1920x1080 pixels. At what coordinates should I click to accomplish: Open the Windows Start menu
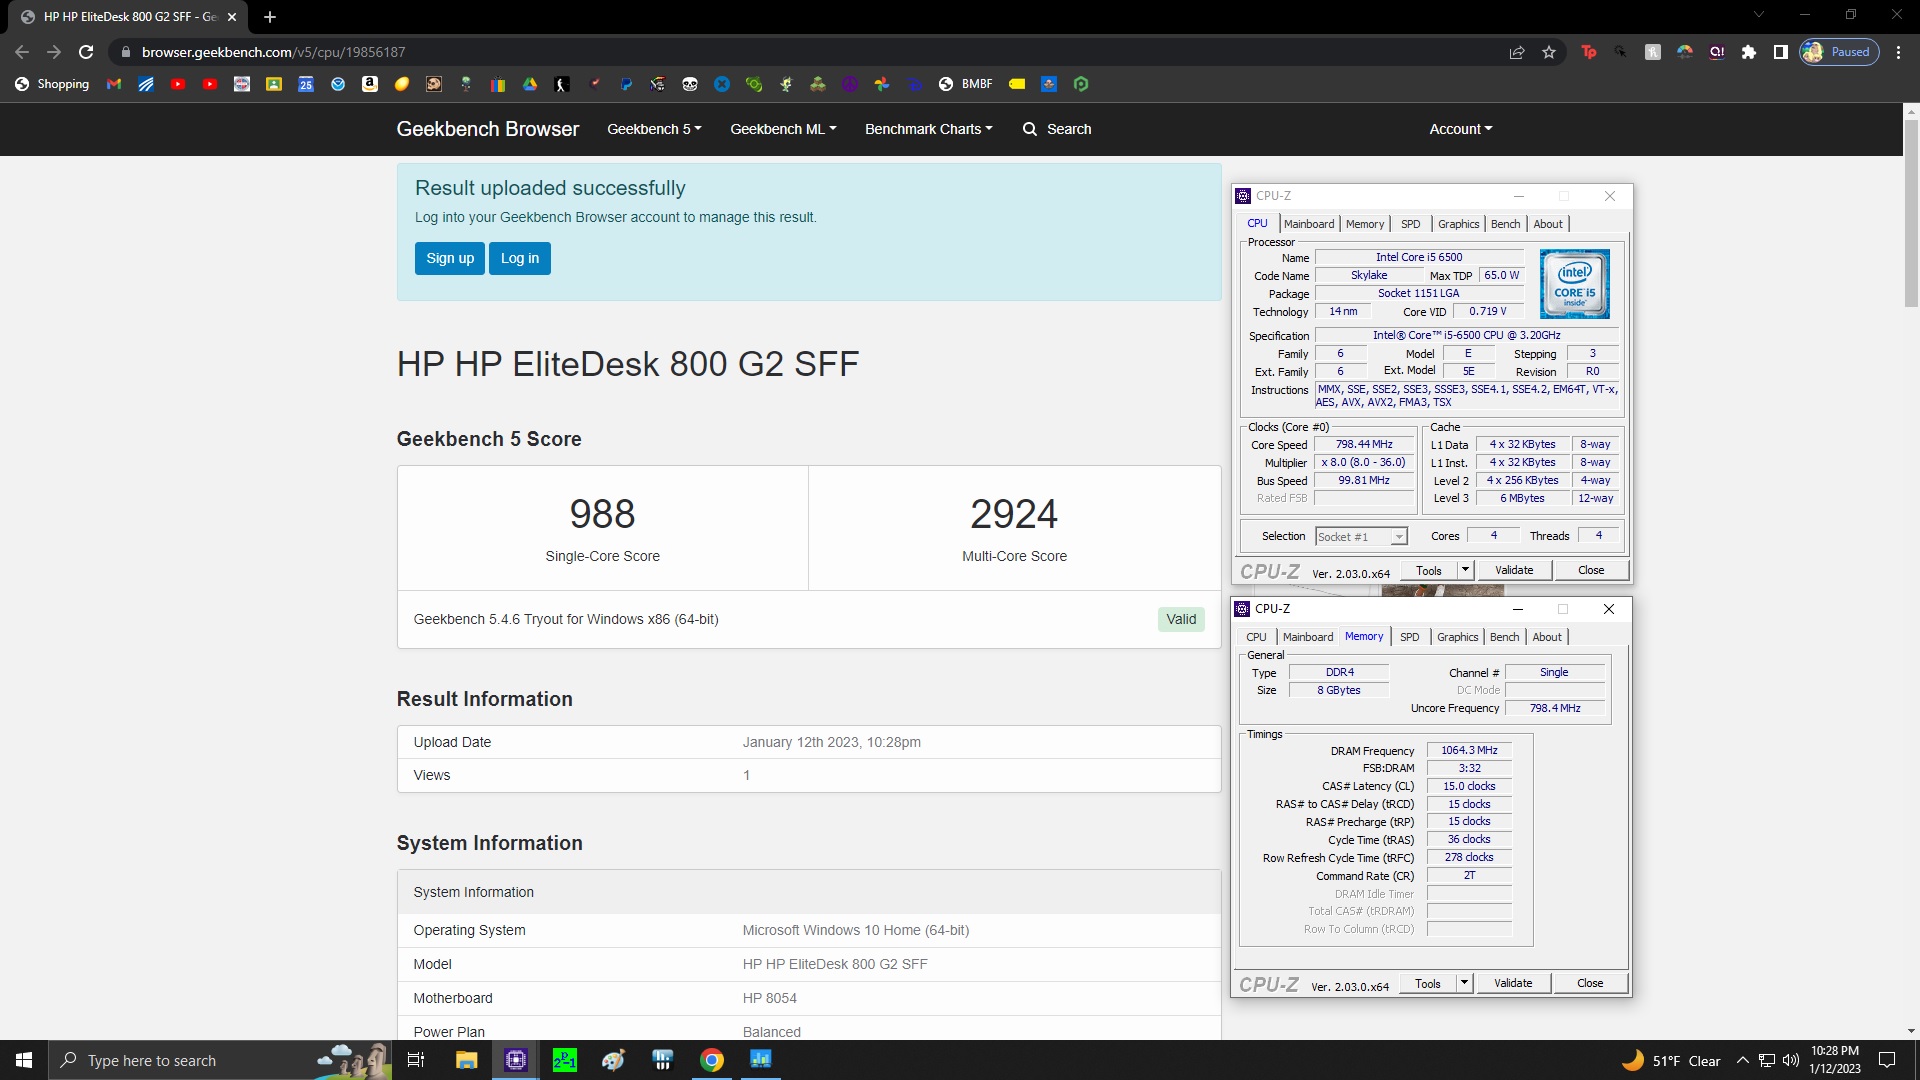tap(24, 1060)
